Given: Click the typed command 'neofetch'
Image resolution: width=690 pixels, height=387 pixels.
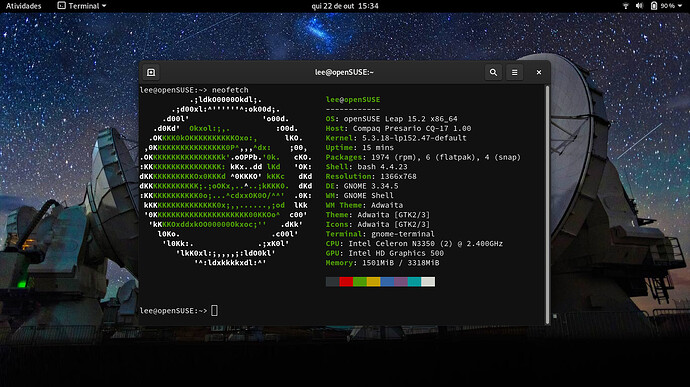Looking at the screenshot, I should 230,90.
